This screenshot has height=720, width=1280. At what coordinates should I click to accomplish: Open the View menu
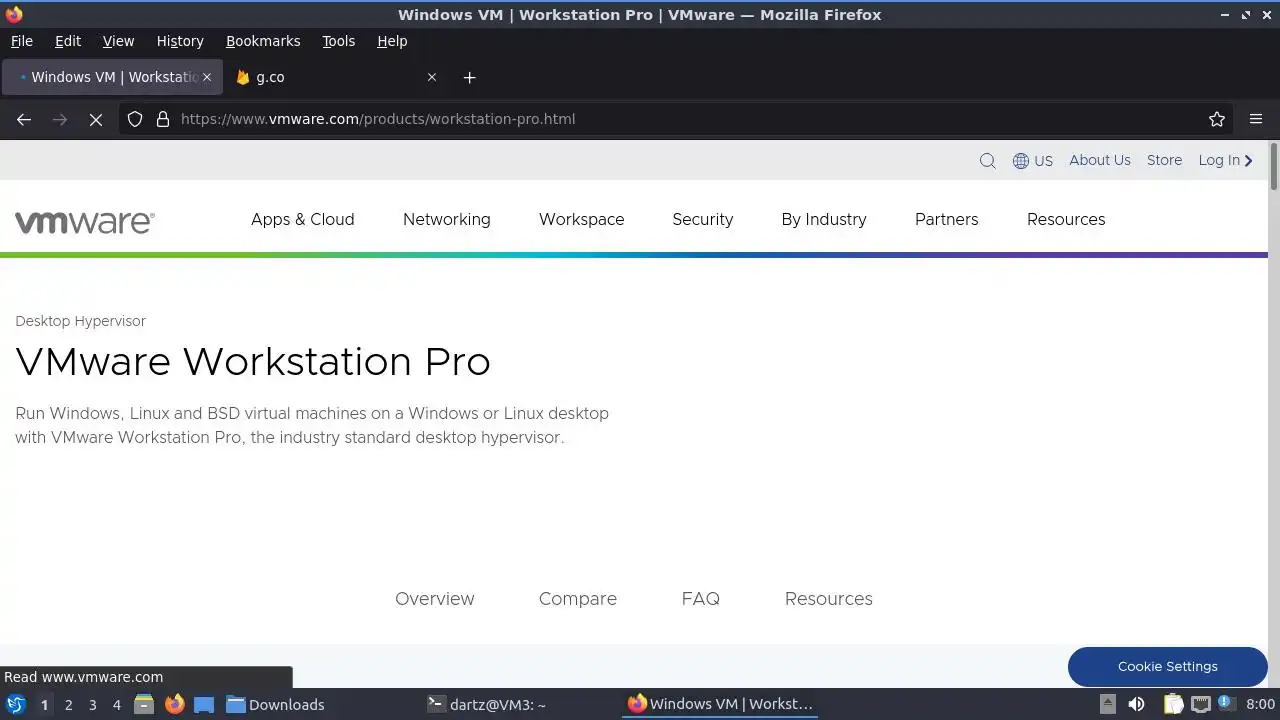coord(118,41)
